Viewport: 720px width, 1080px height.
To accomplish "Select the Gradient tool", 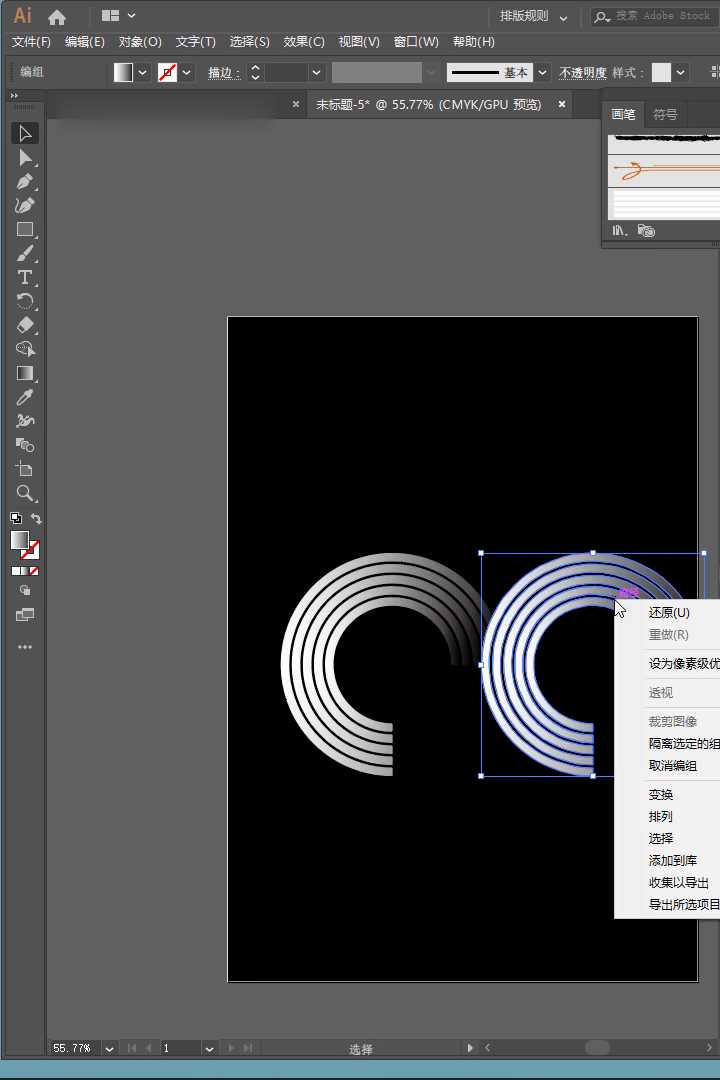I will pos(25,373).
